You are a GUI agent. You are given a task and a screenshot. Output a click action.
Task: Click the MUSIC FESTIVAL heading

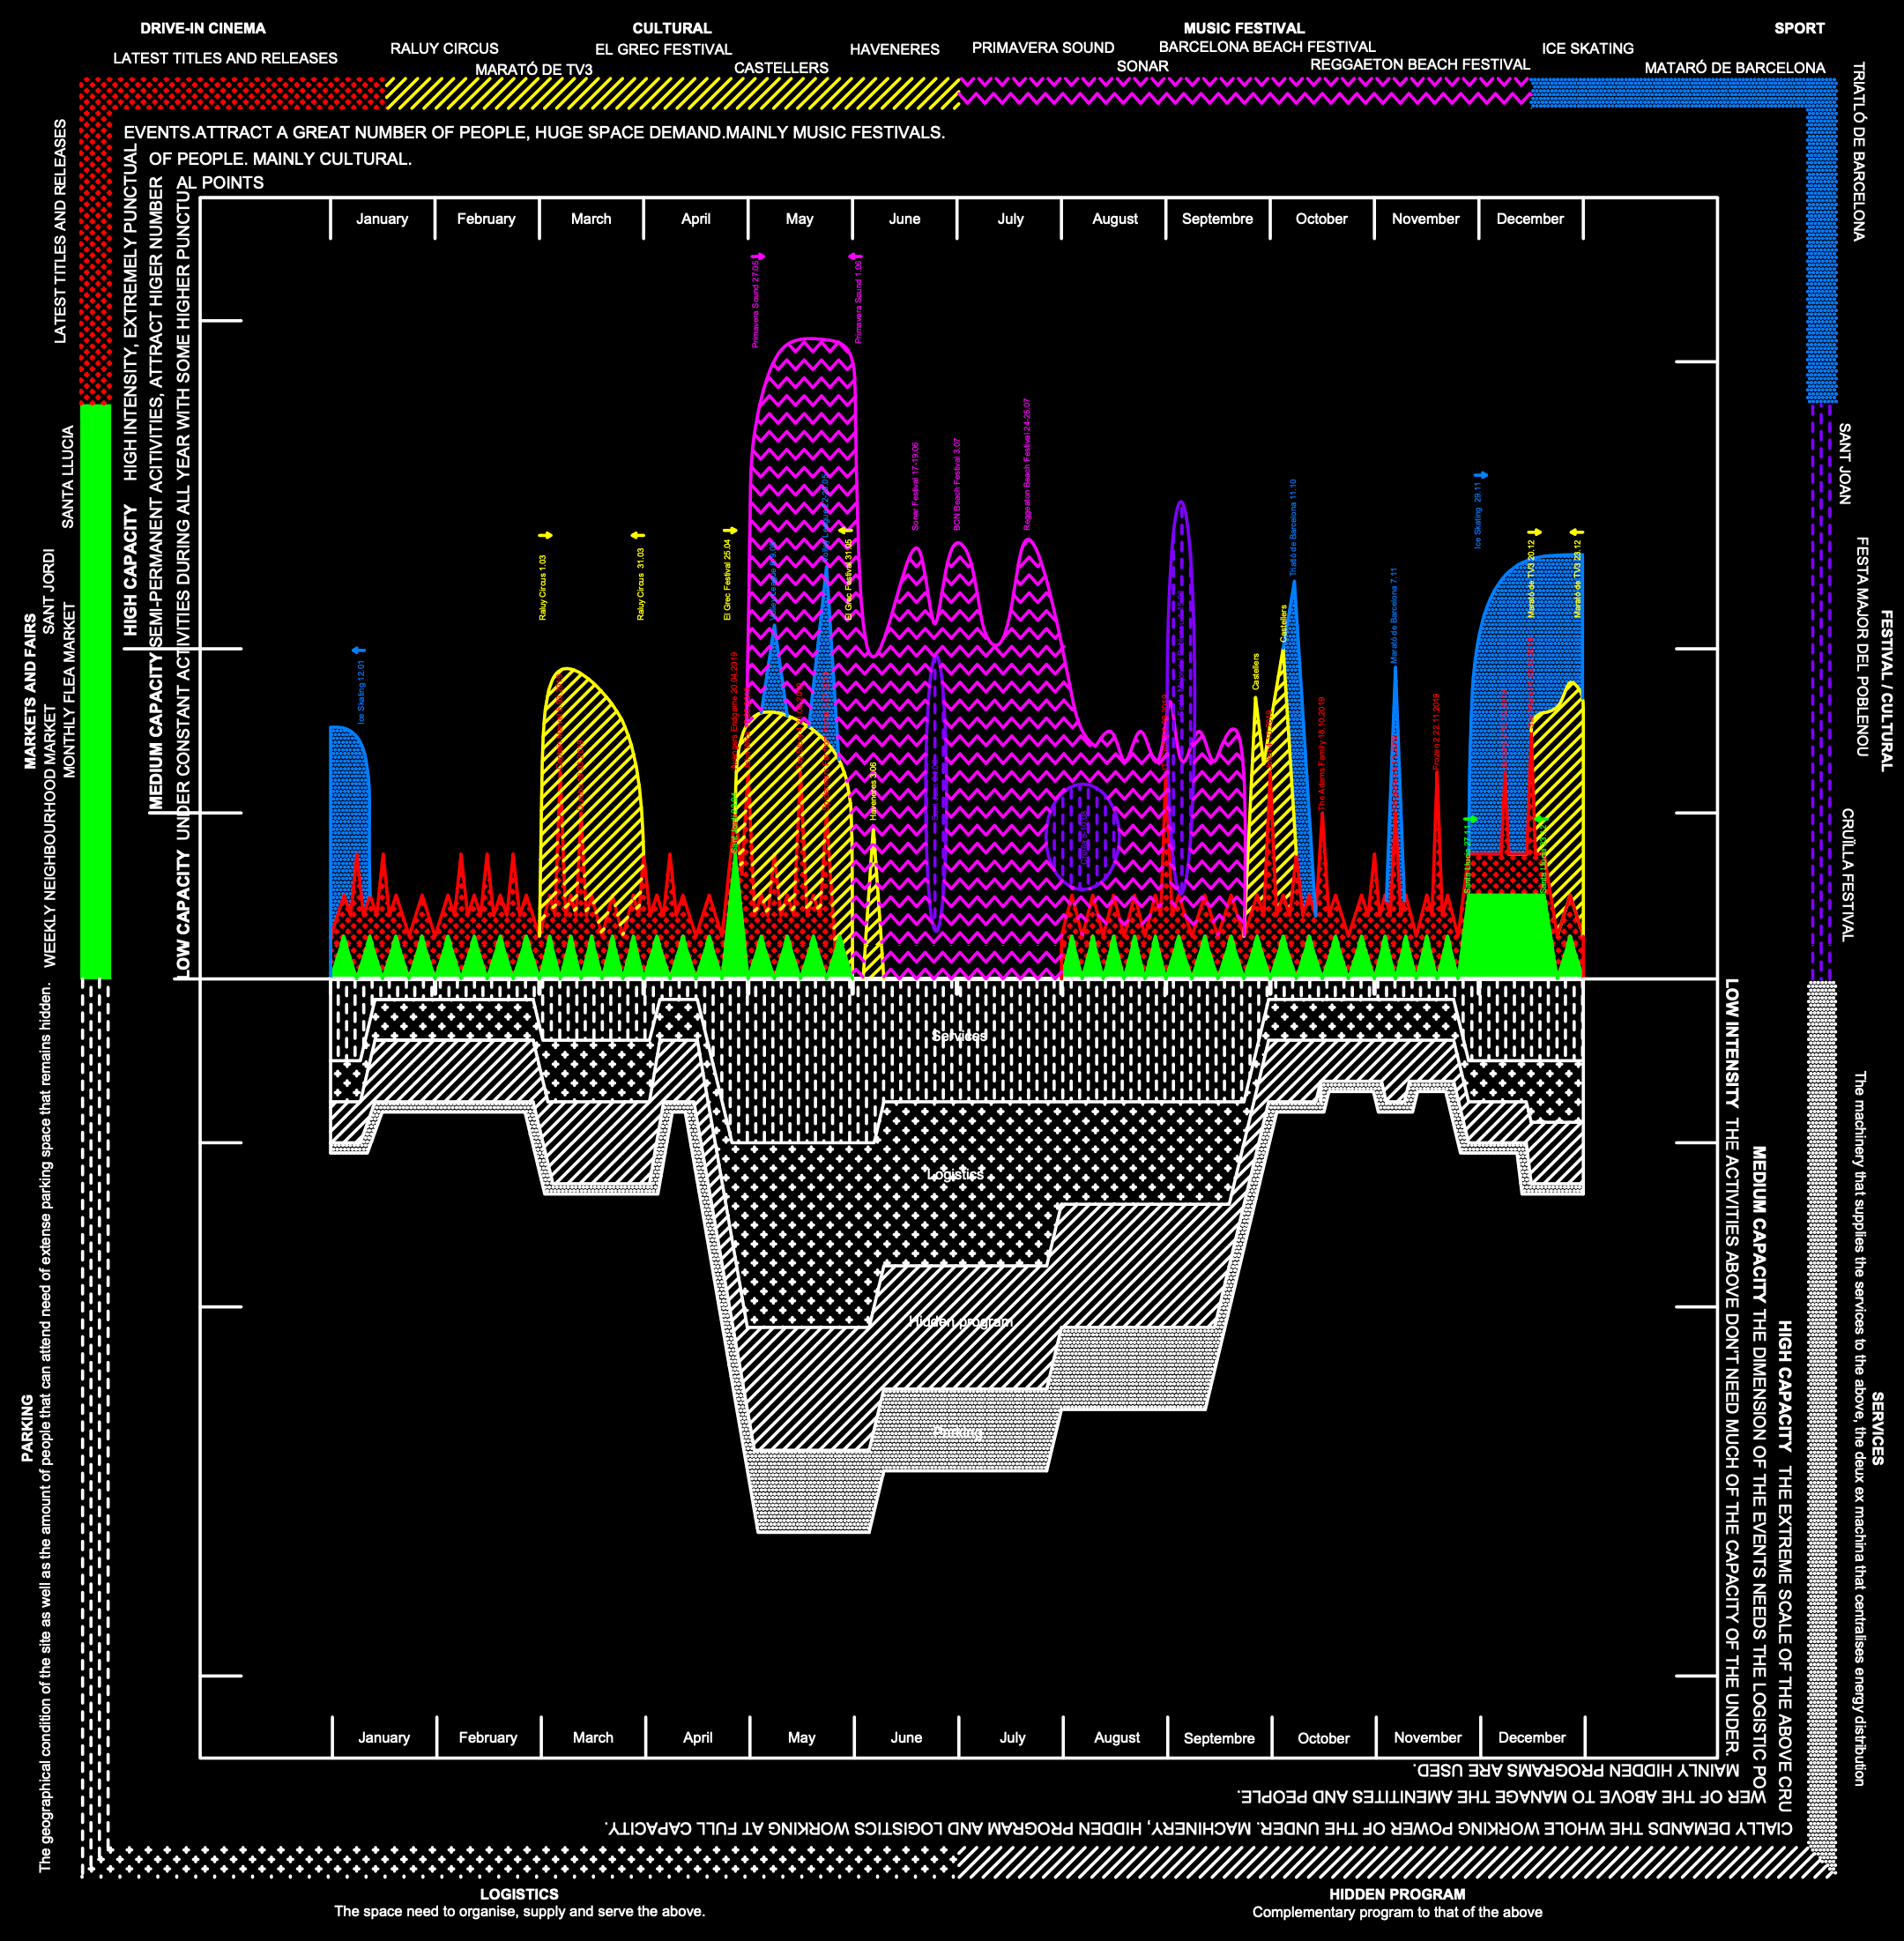pos(1244,28)
